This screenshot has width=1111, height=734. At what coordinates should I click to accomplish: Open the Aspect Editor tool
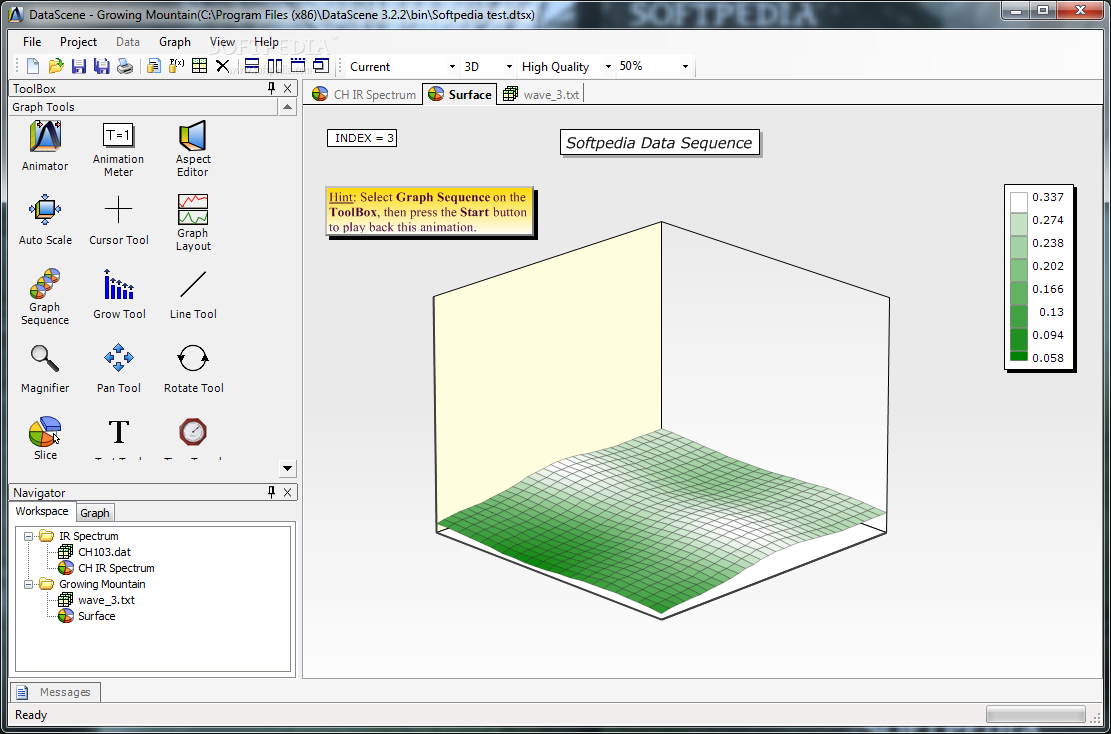point(193,149)
